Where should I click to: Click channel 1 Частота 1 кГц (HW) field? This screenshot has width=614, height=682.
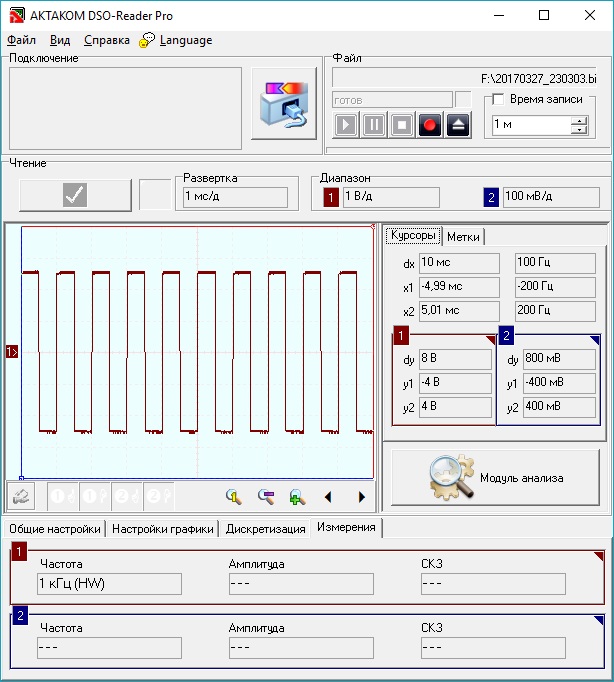click(109, 584)
